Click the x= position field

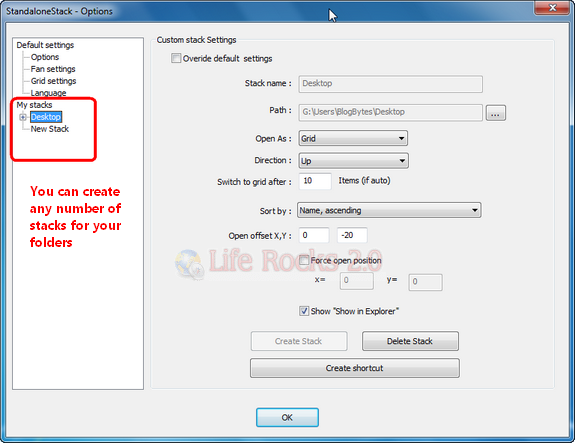pos(356,281)
